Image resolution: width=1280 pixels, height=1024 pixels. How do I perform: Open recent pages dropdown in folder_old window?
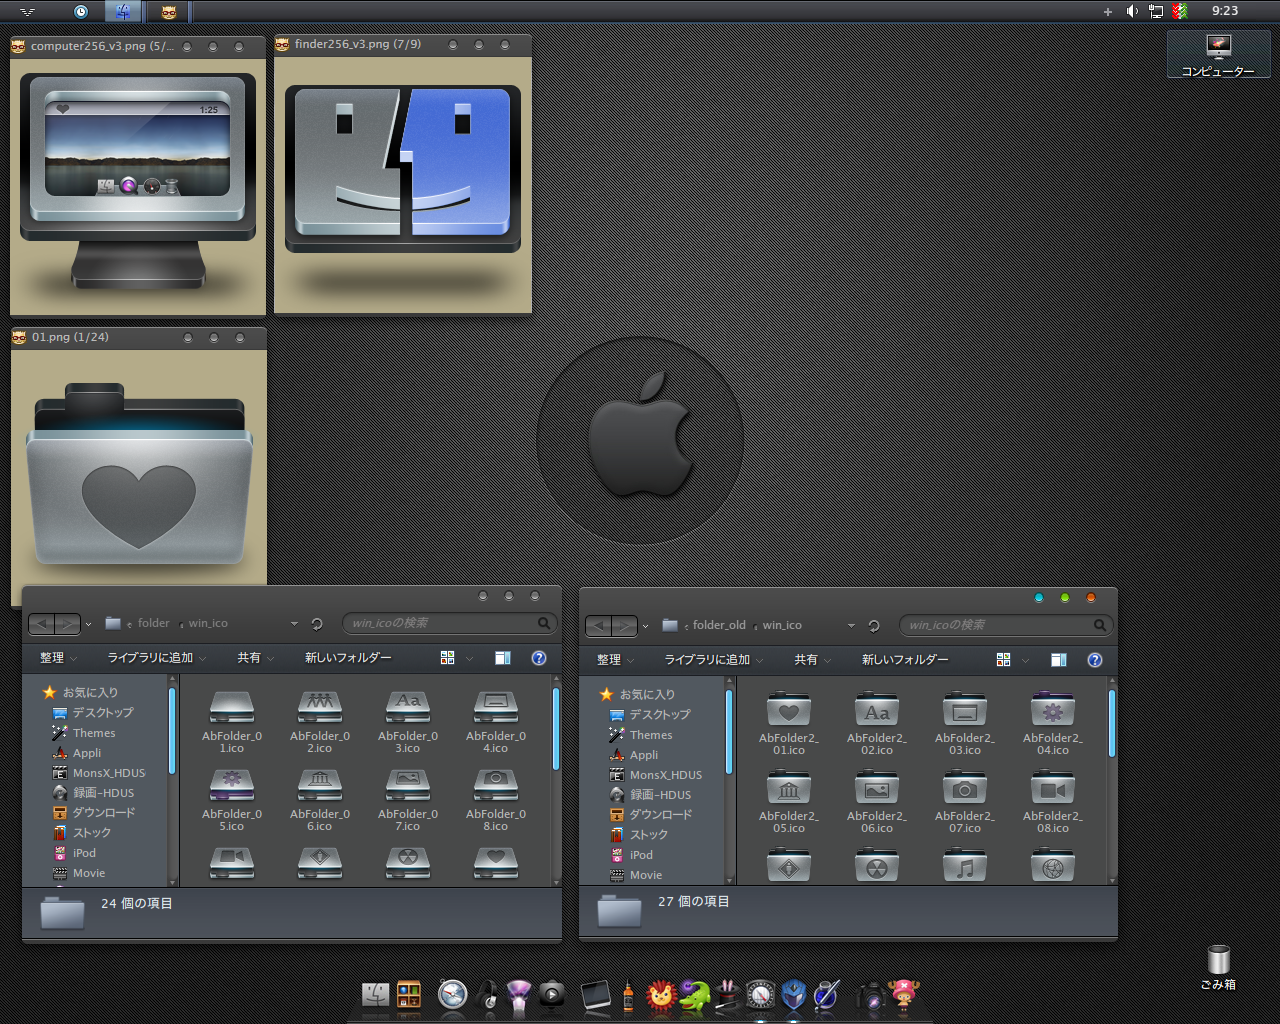(x=645, y=626)
